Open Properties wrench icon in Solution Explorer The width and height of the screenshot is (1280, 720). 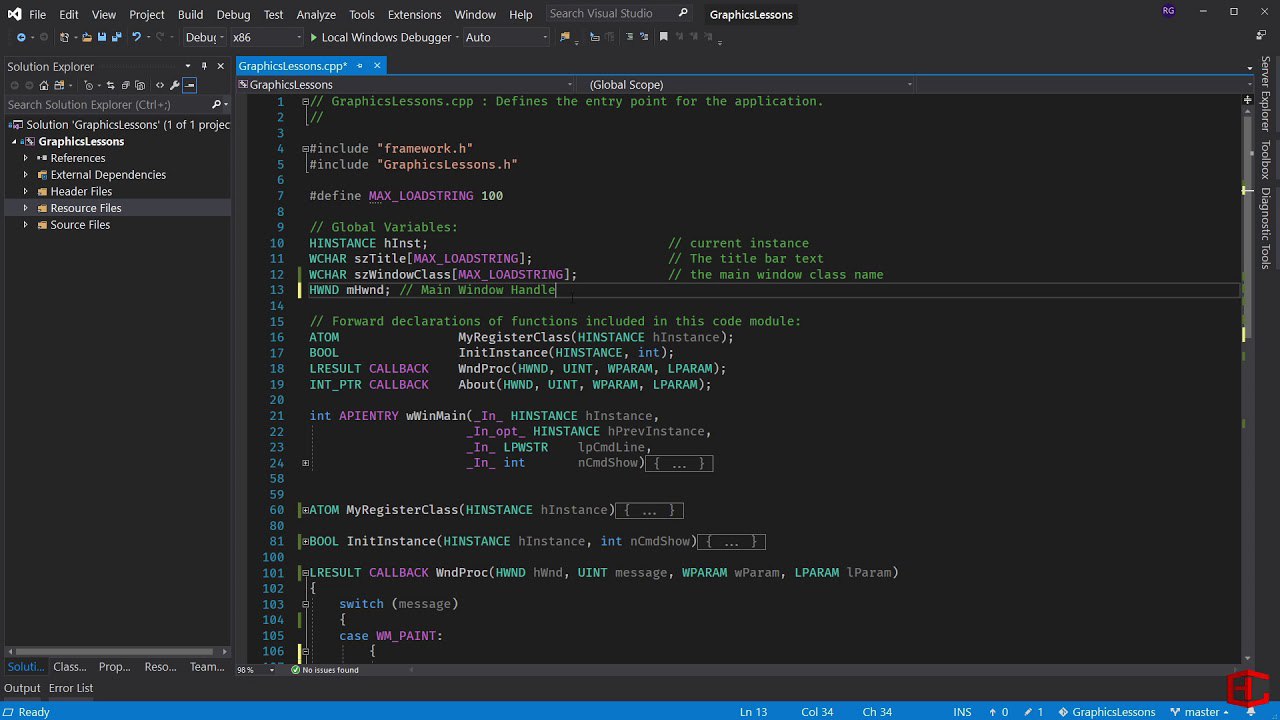click(174, 85)
